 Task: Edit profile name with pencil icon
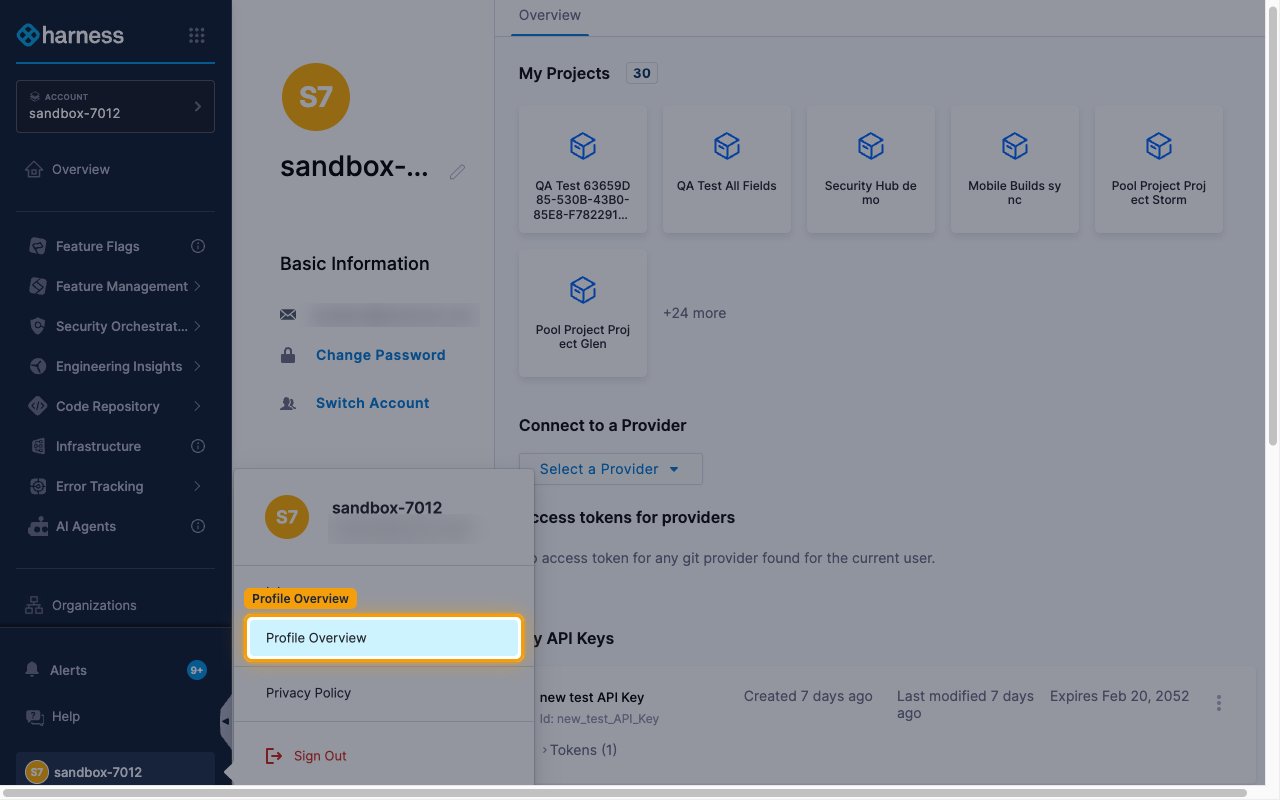[457, 172]
